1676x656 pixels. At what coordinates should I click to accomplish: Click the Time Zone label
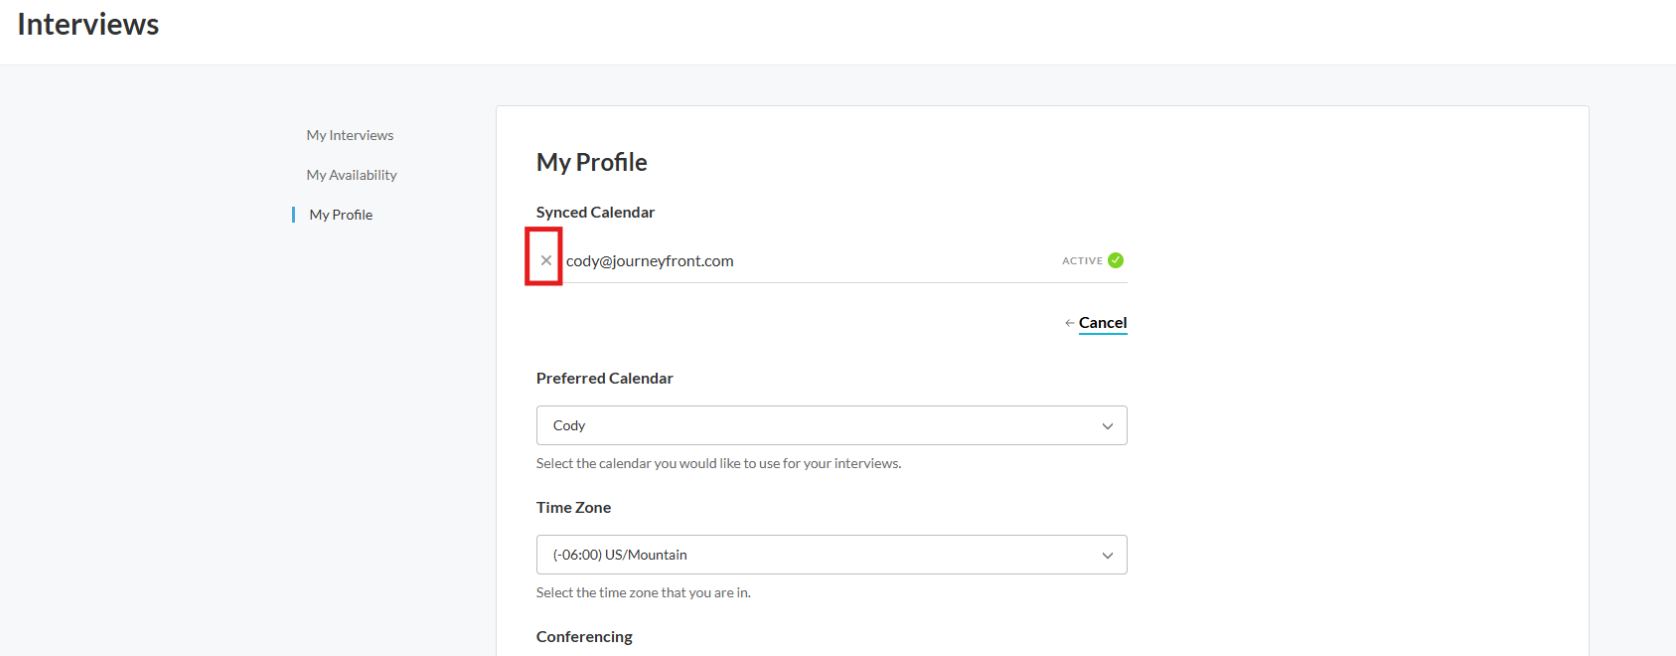pyautogui.click(x=573, y=507)
